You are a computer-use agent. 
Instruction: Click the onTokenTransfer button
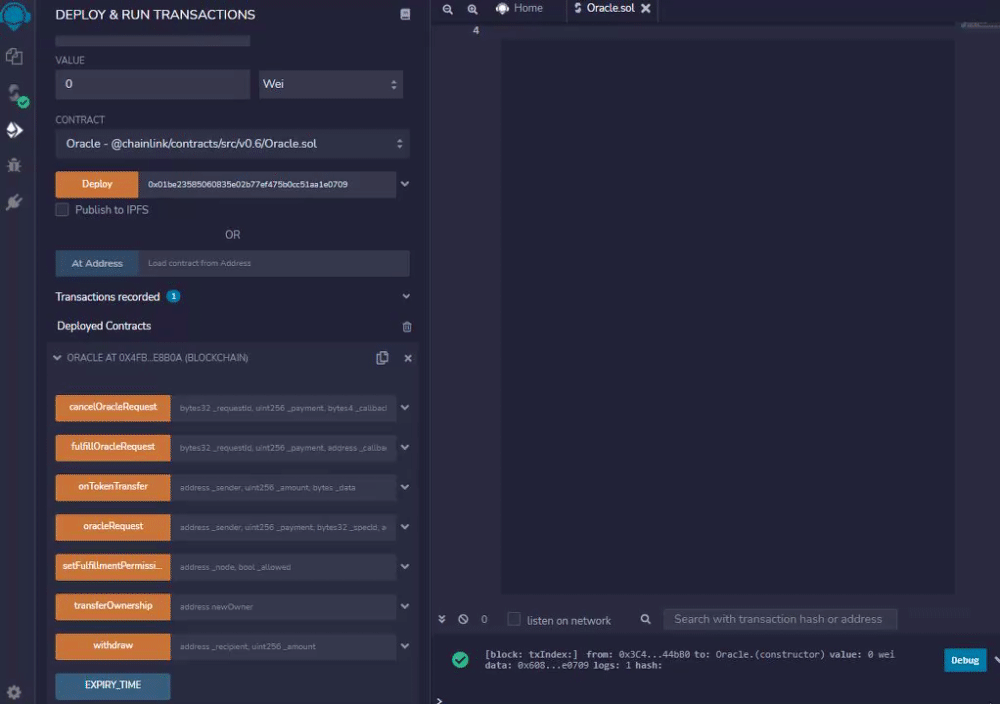113,487
